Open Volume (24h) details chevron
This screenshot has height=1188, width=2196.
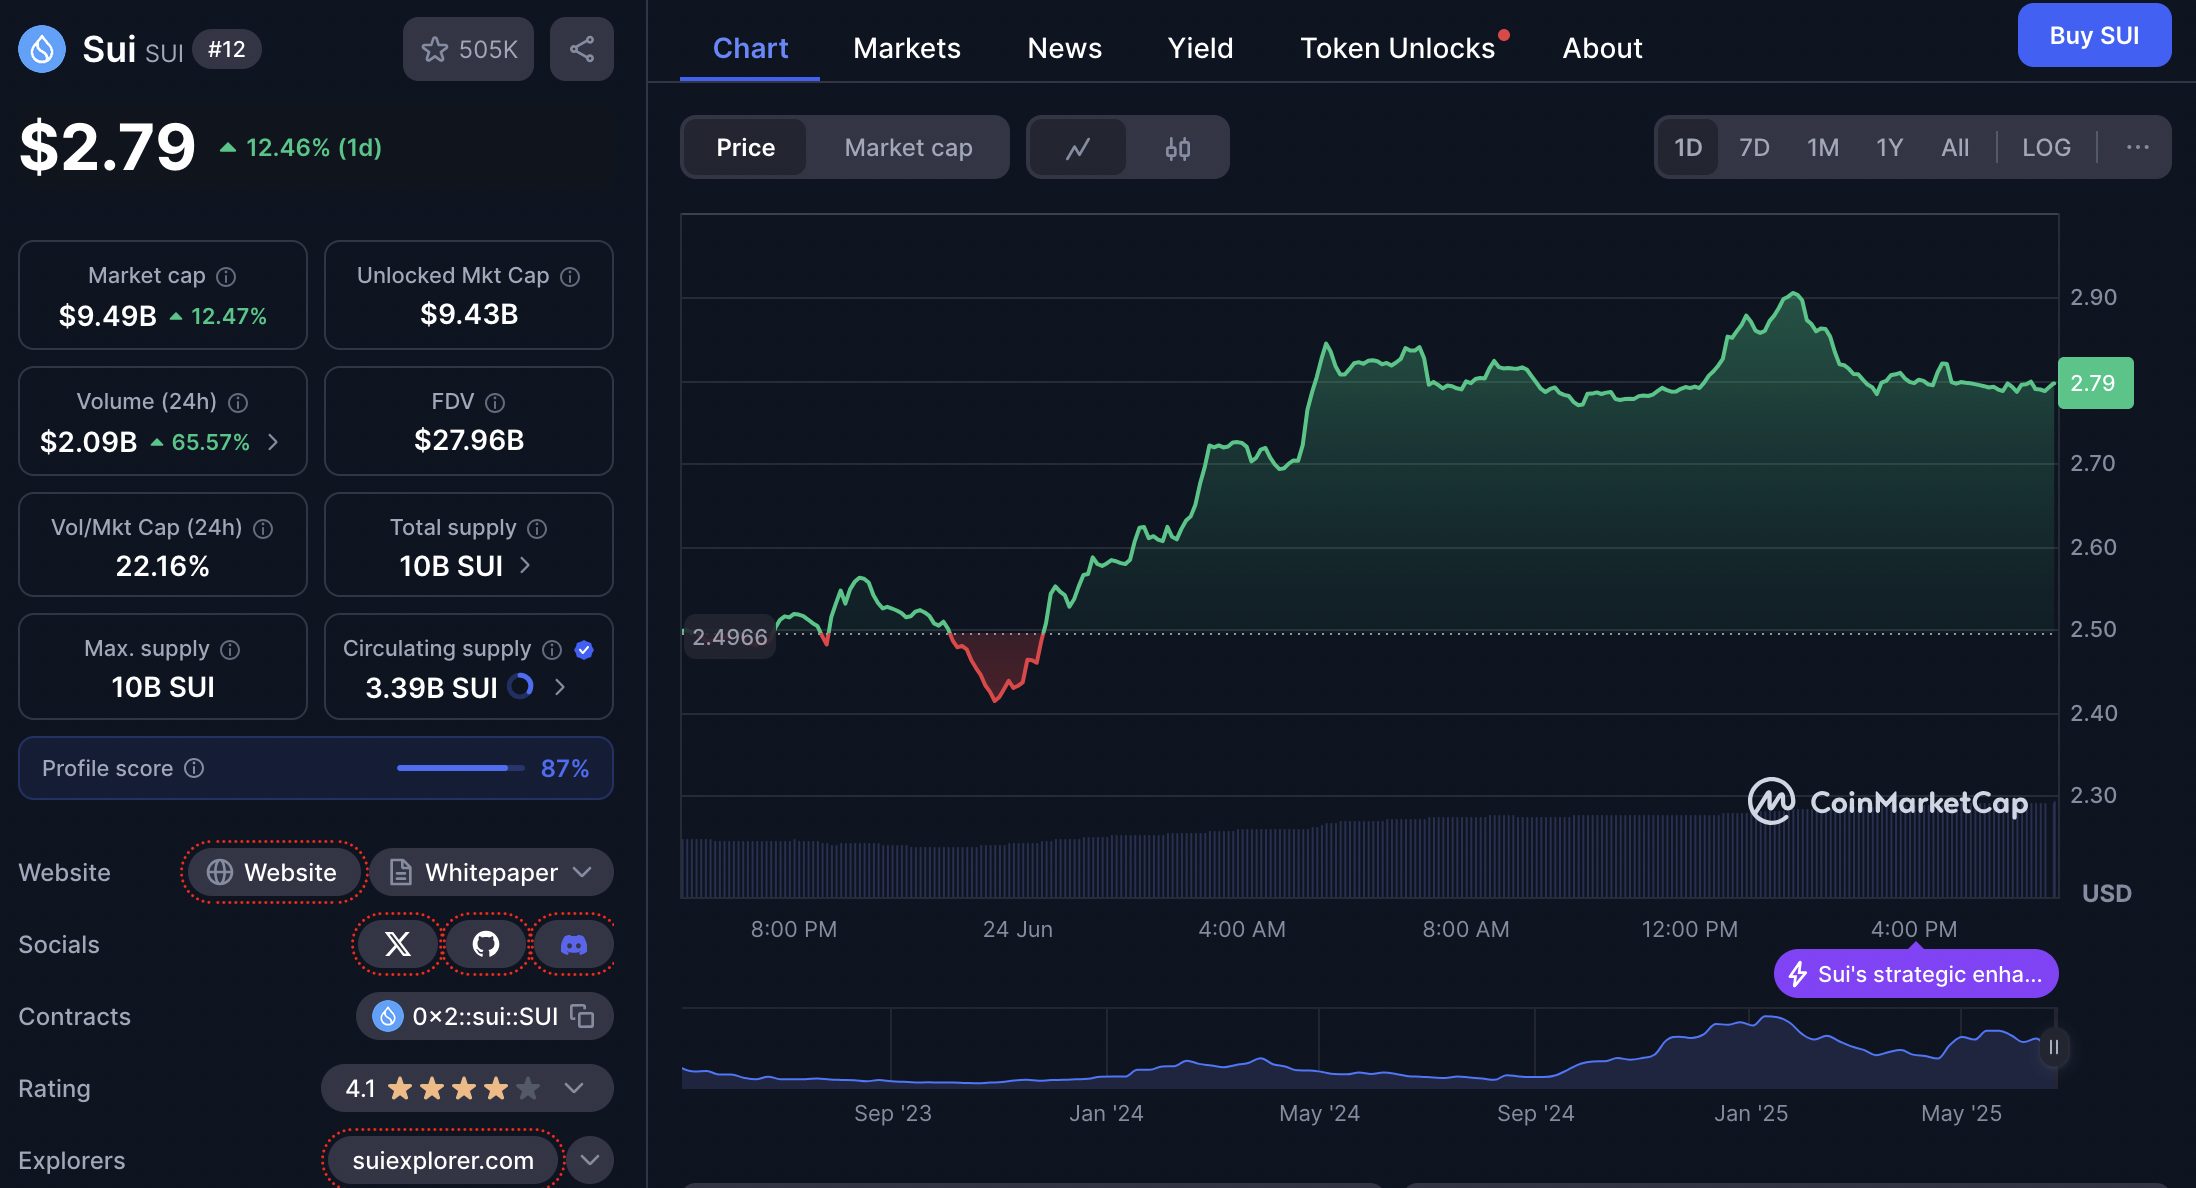click(273, 442)
